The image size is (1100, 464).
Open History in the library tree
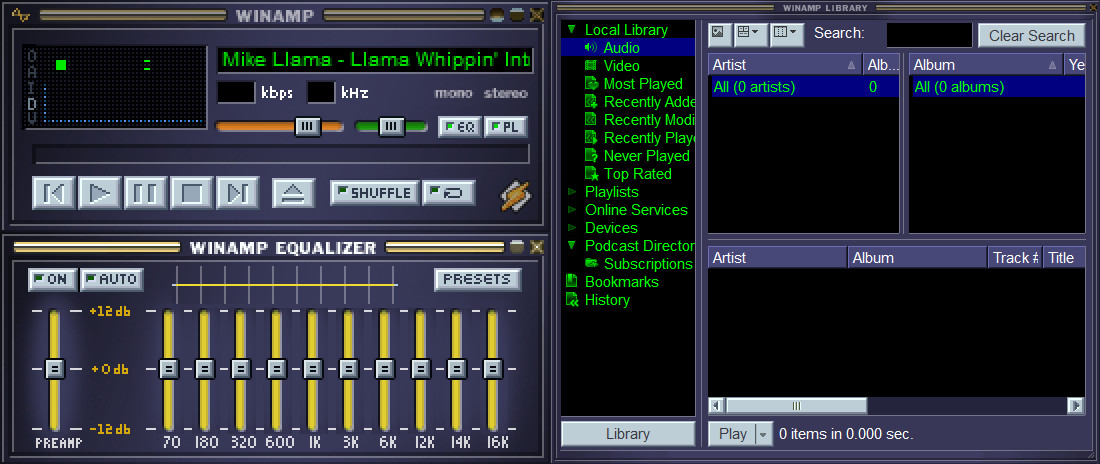(607, 300)
